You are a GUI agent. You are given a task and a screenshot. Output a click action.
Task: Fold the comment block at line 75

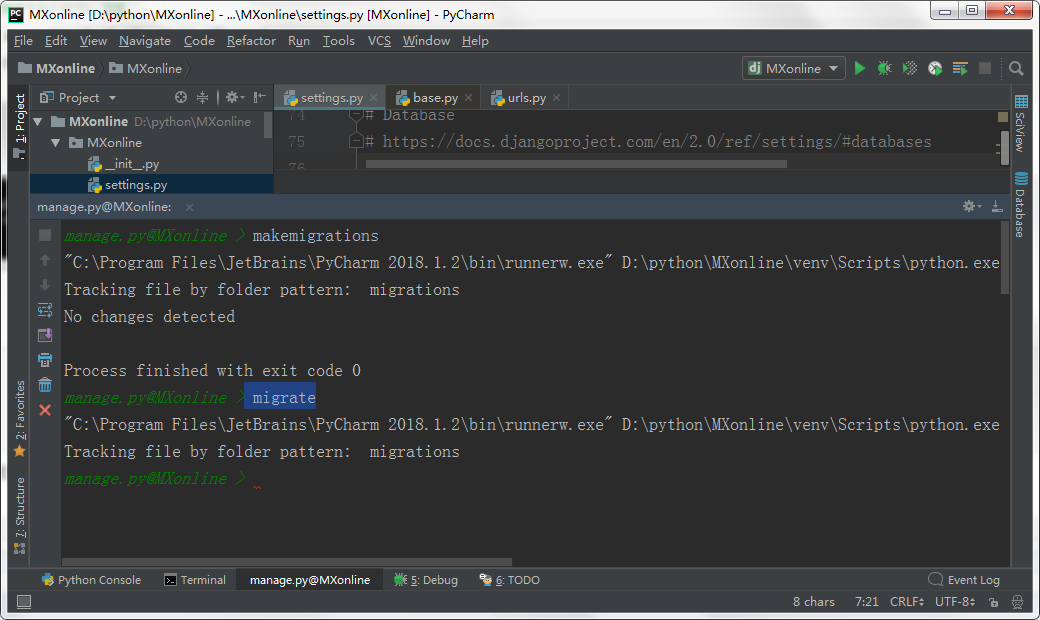(x=356, y=141)
